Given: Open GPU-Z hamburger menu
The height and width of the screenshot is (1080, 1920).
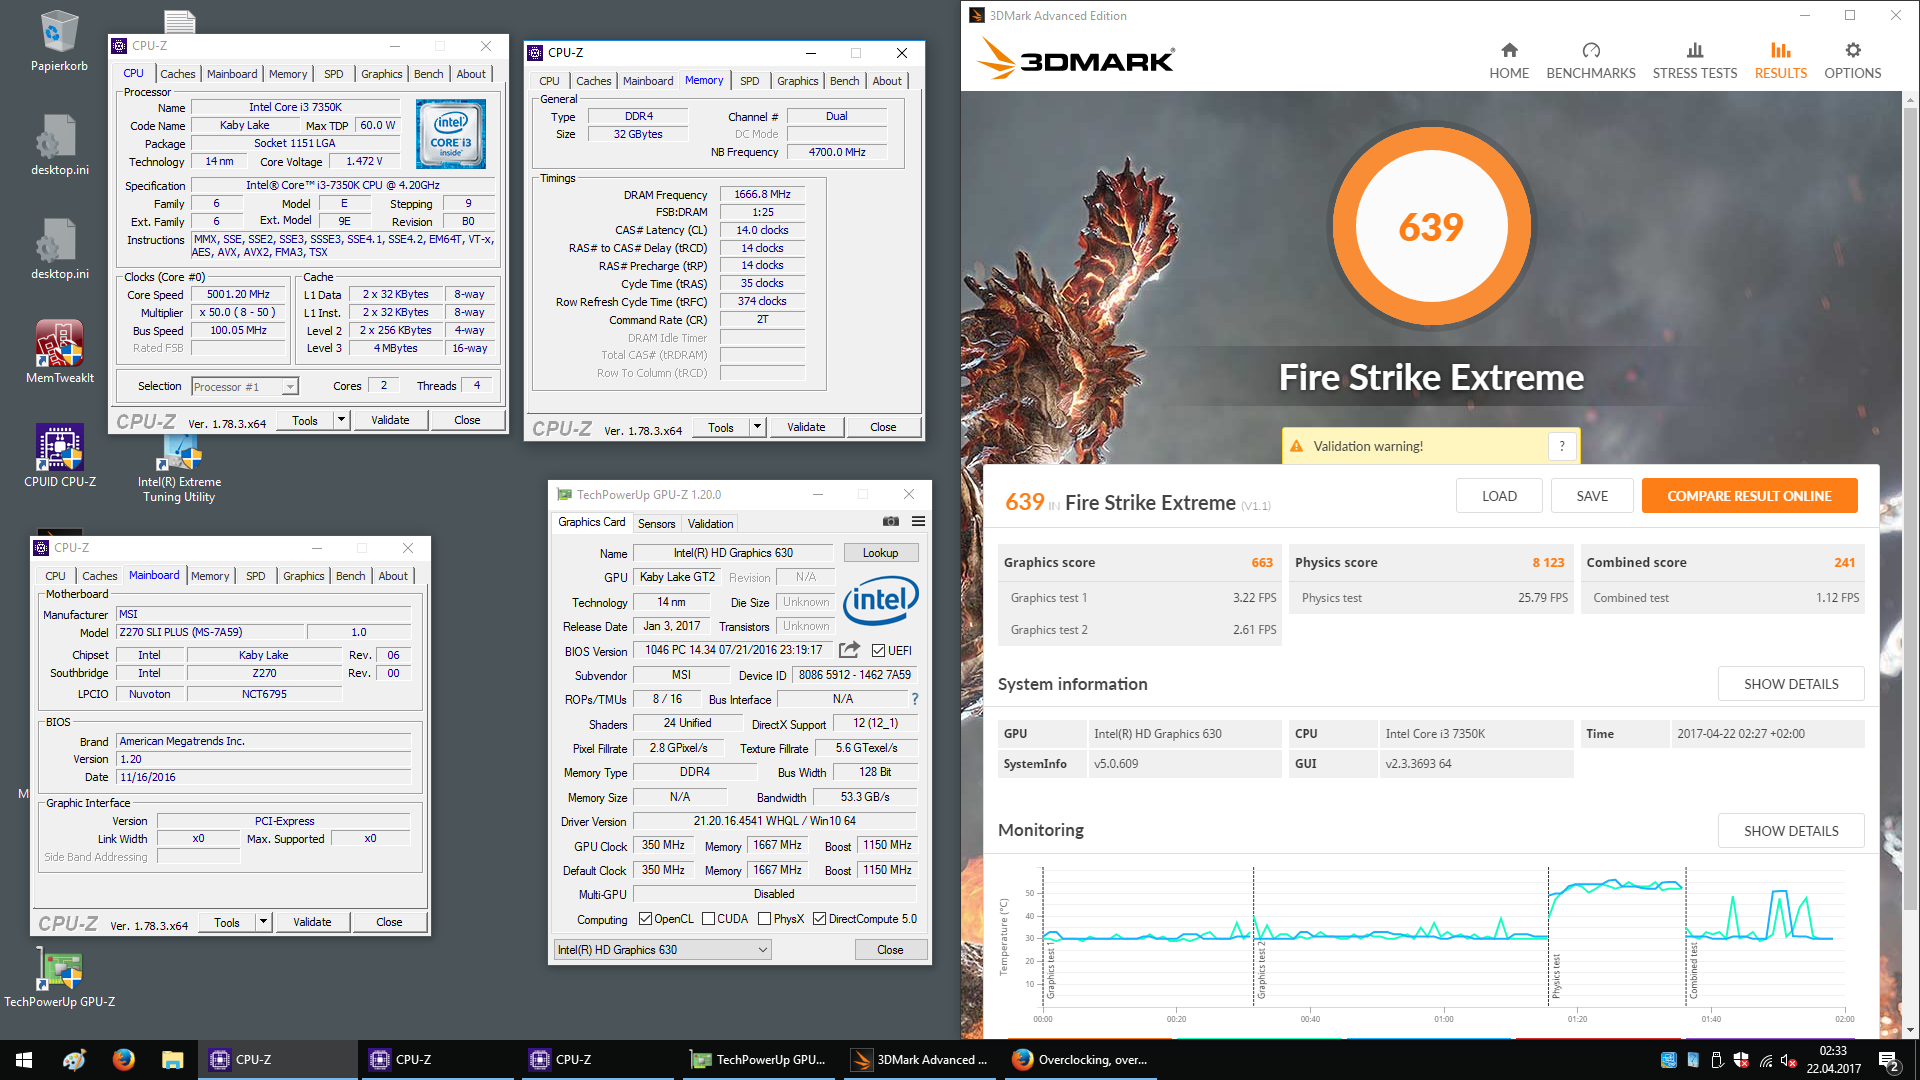Looking at the screenshot, I should pyautogui.click(x=918, y=521).
